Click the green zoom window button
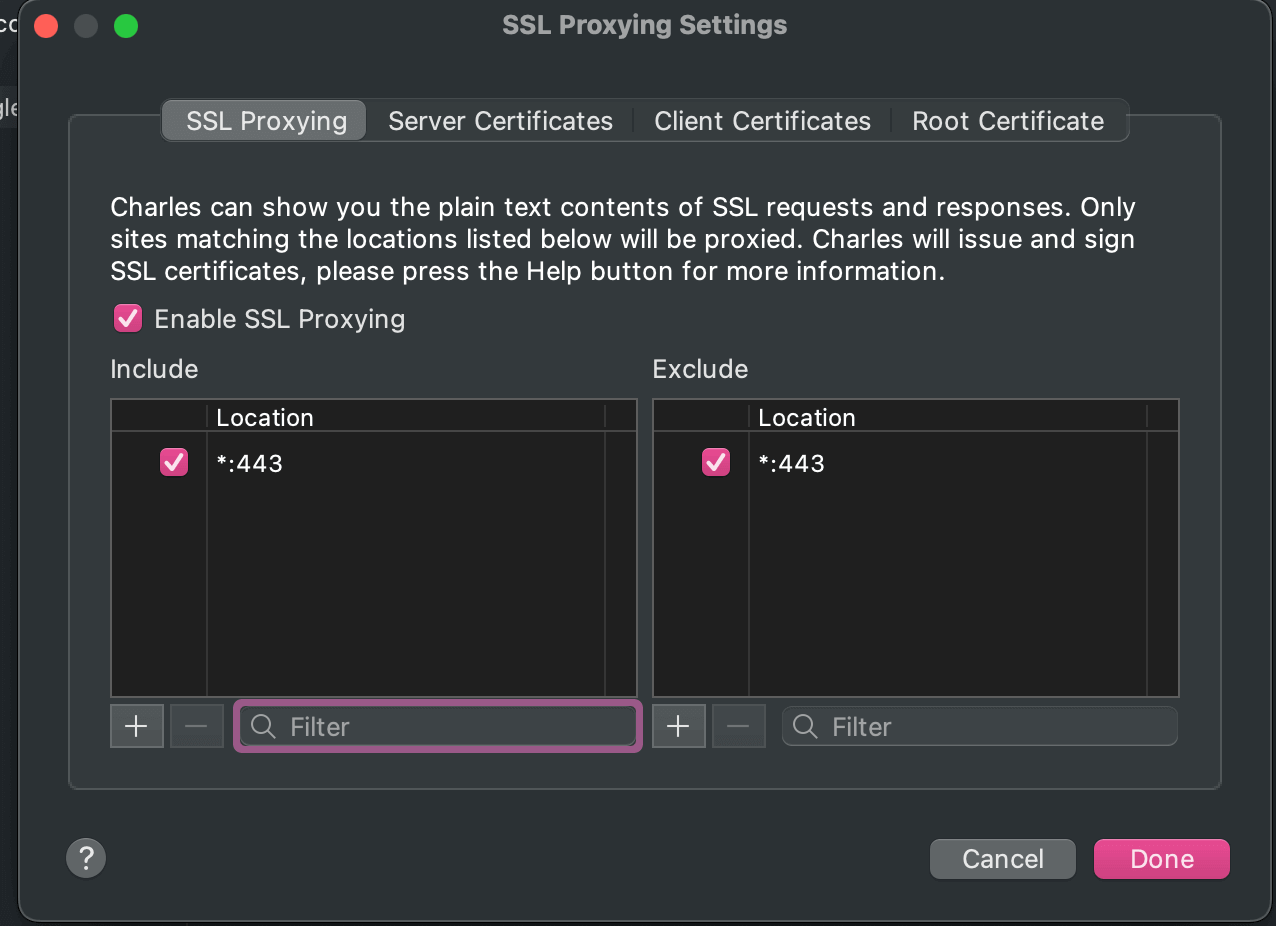 126,25
